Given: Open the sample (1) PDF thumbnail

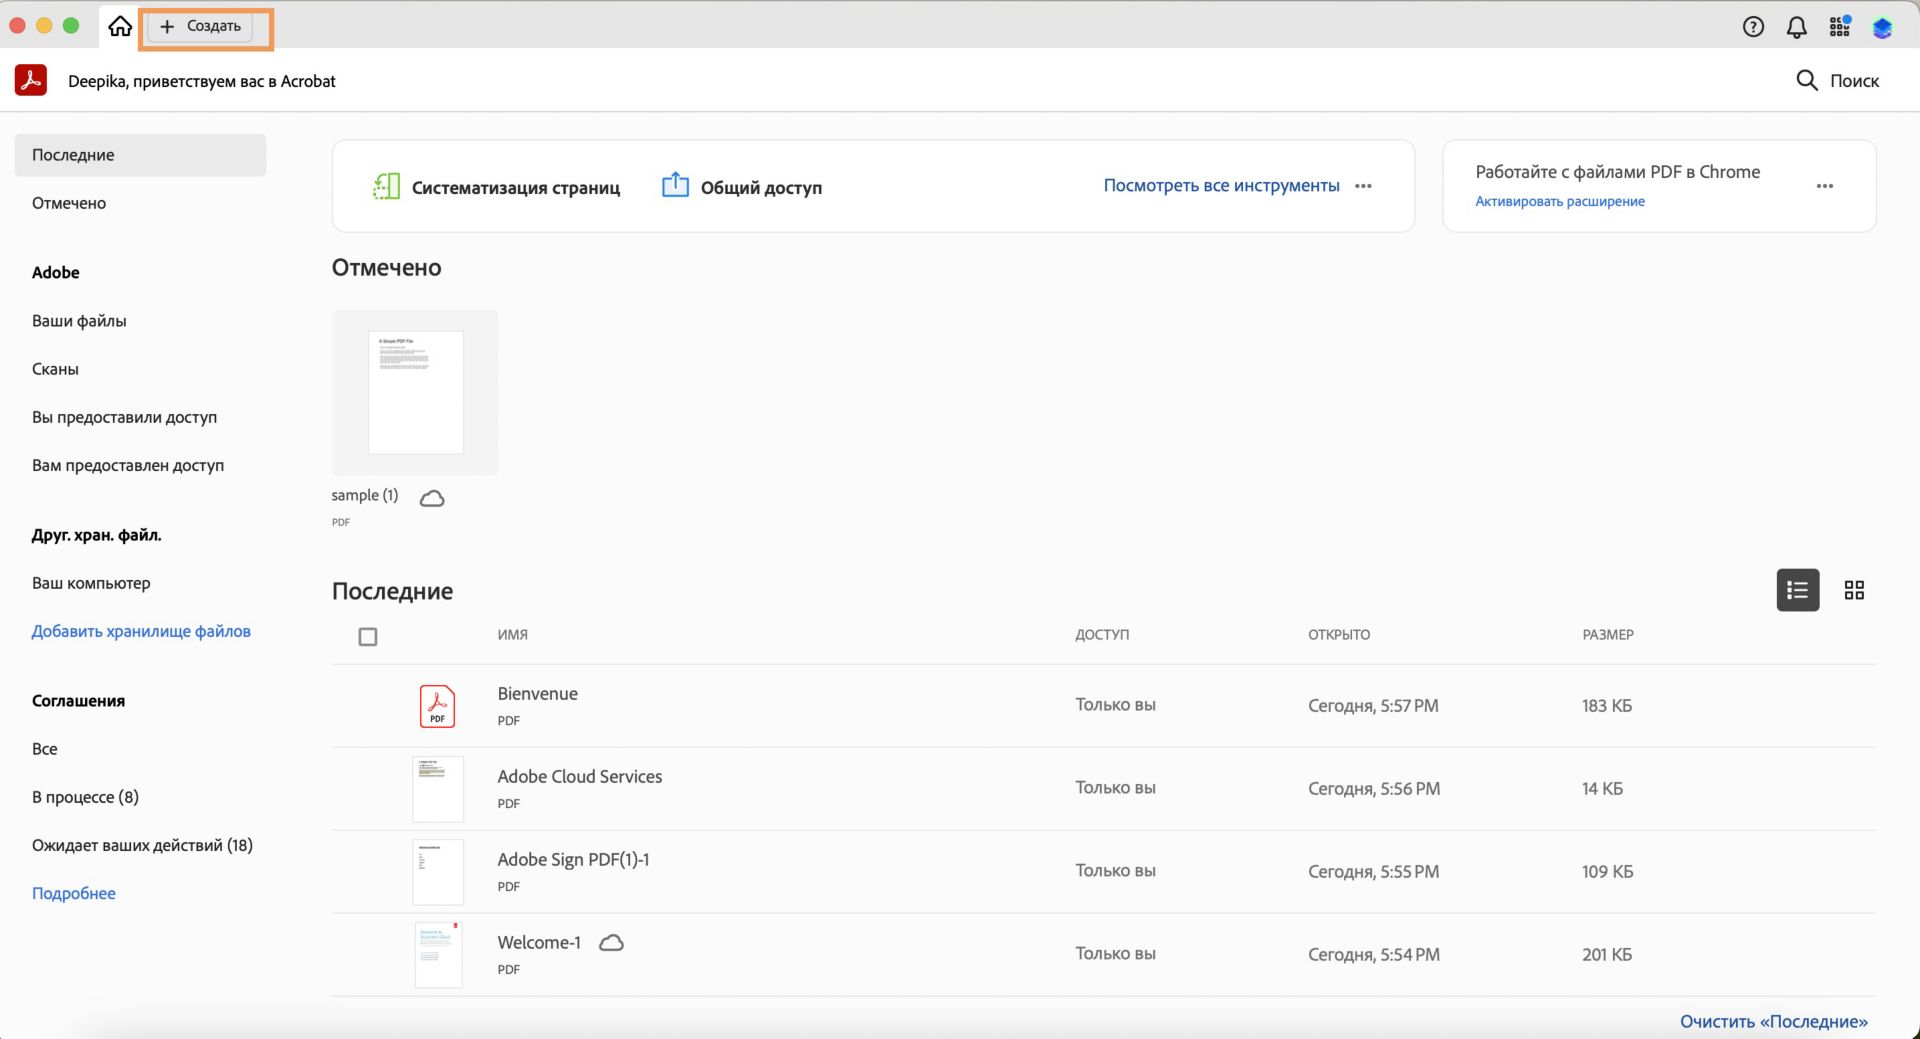Looking at the screenshot, I should [415, 392].
